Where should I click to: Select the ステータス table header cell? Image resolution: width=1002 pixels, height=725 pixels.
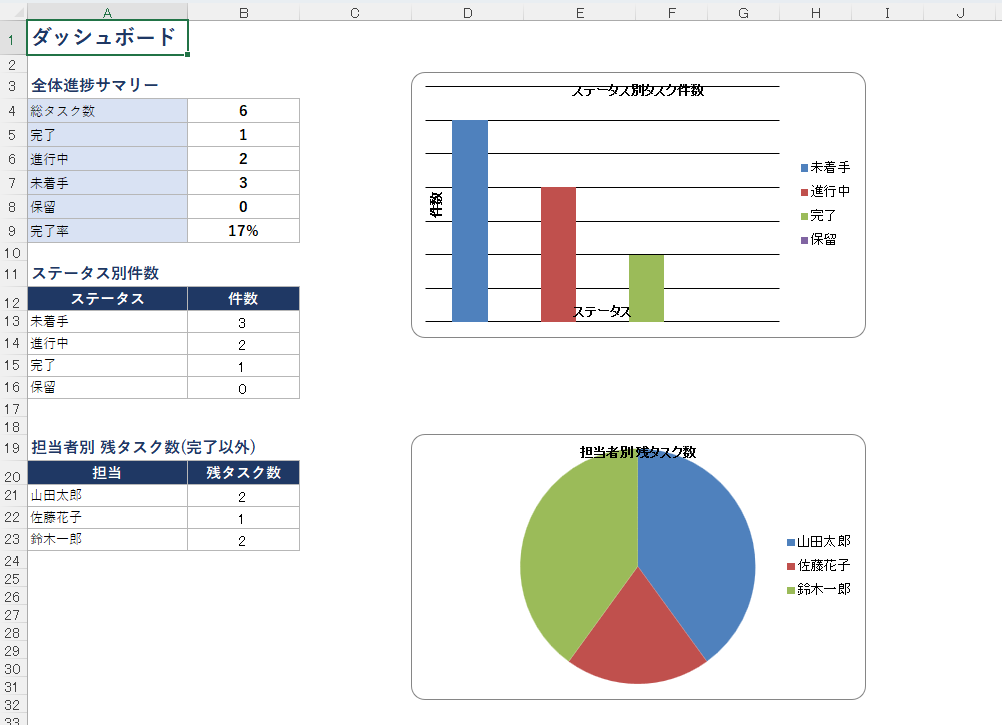point(107,298)
